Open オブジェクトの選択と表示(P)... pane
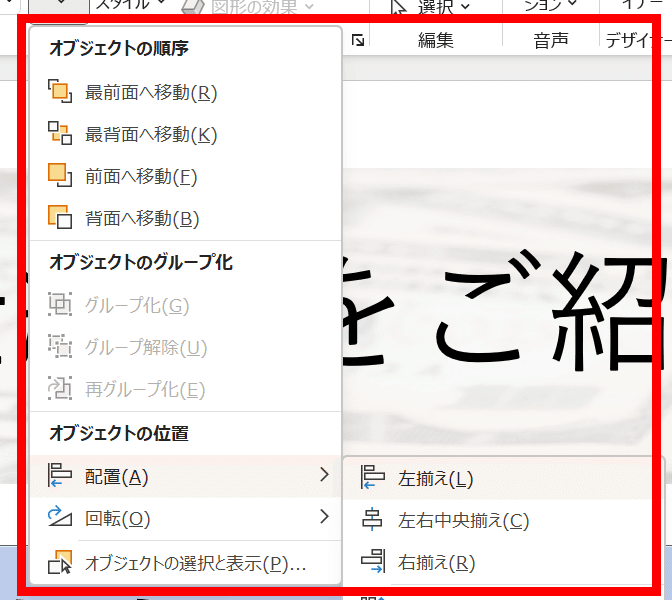The height and width of the screenshot is (600, 672). tap(186, 563)
